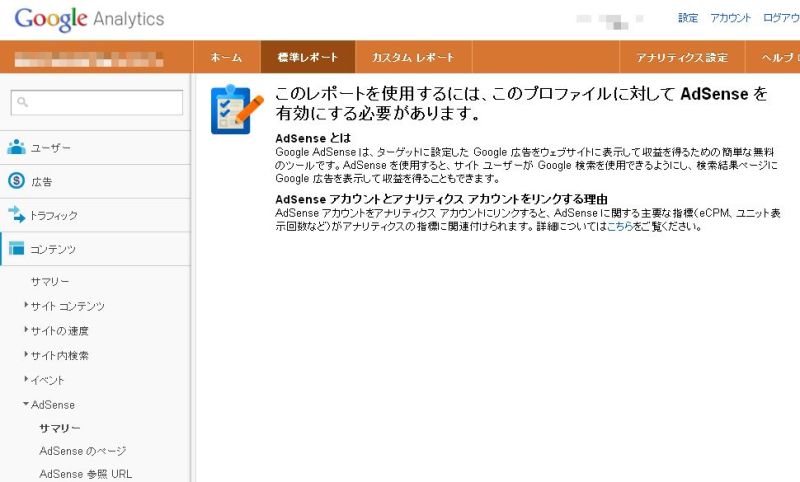This screenshot has width=800, height=482.
Task: Click the blurred profile name in orange bar
Action: (89, 59)
